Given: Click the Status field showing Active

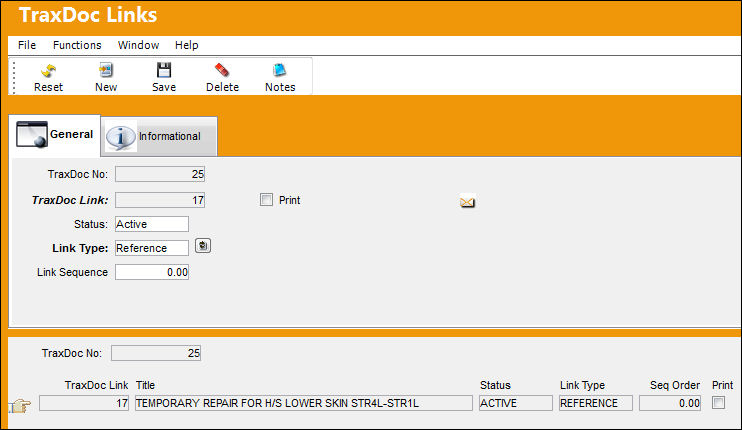Looking at the screenshot, I should 152,224.
